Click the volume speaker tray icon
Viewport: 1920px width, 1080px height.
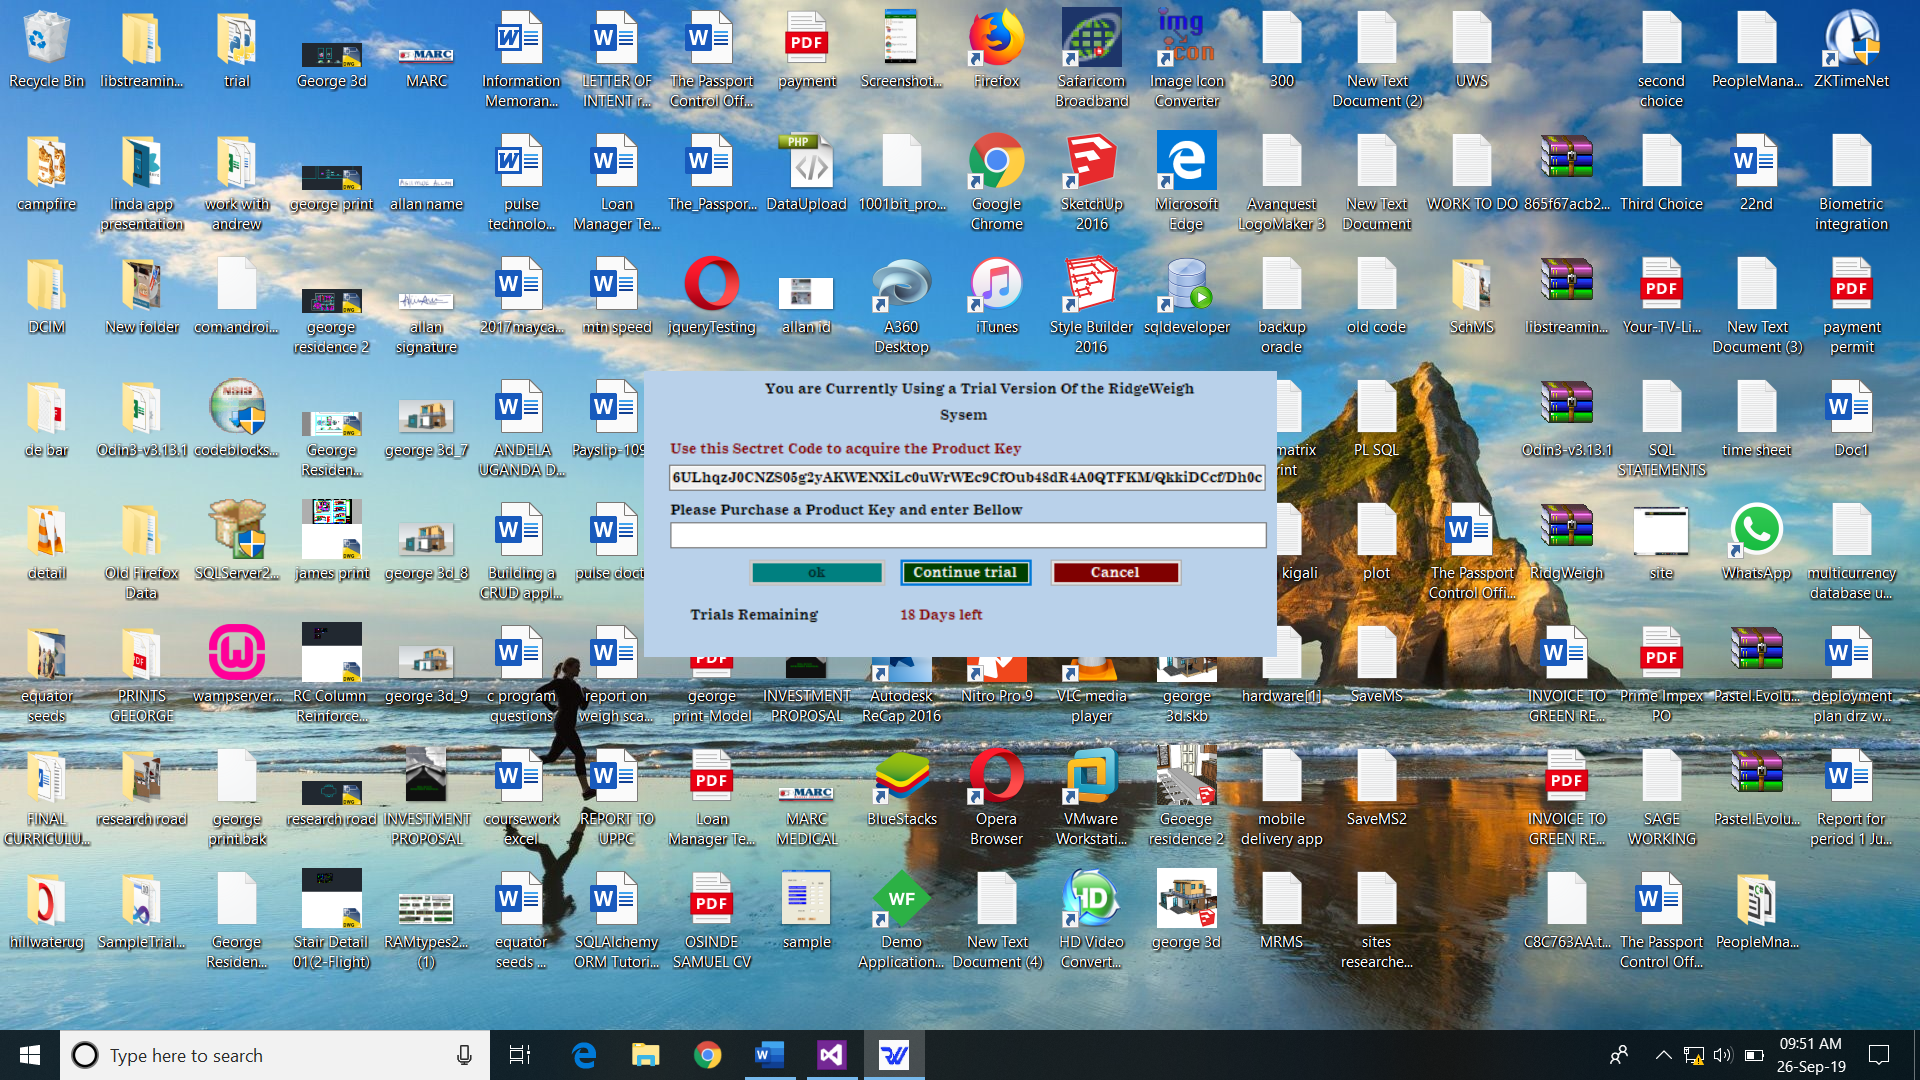[1722, 1055]
